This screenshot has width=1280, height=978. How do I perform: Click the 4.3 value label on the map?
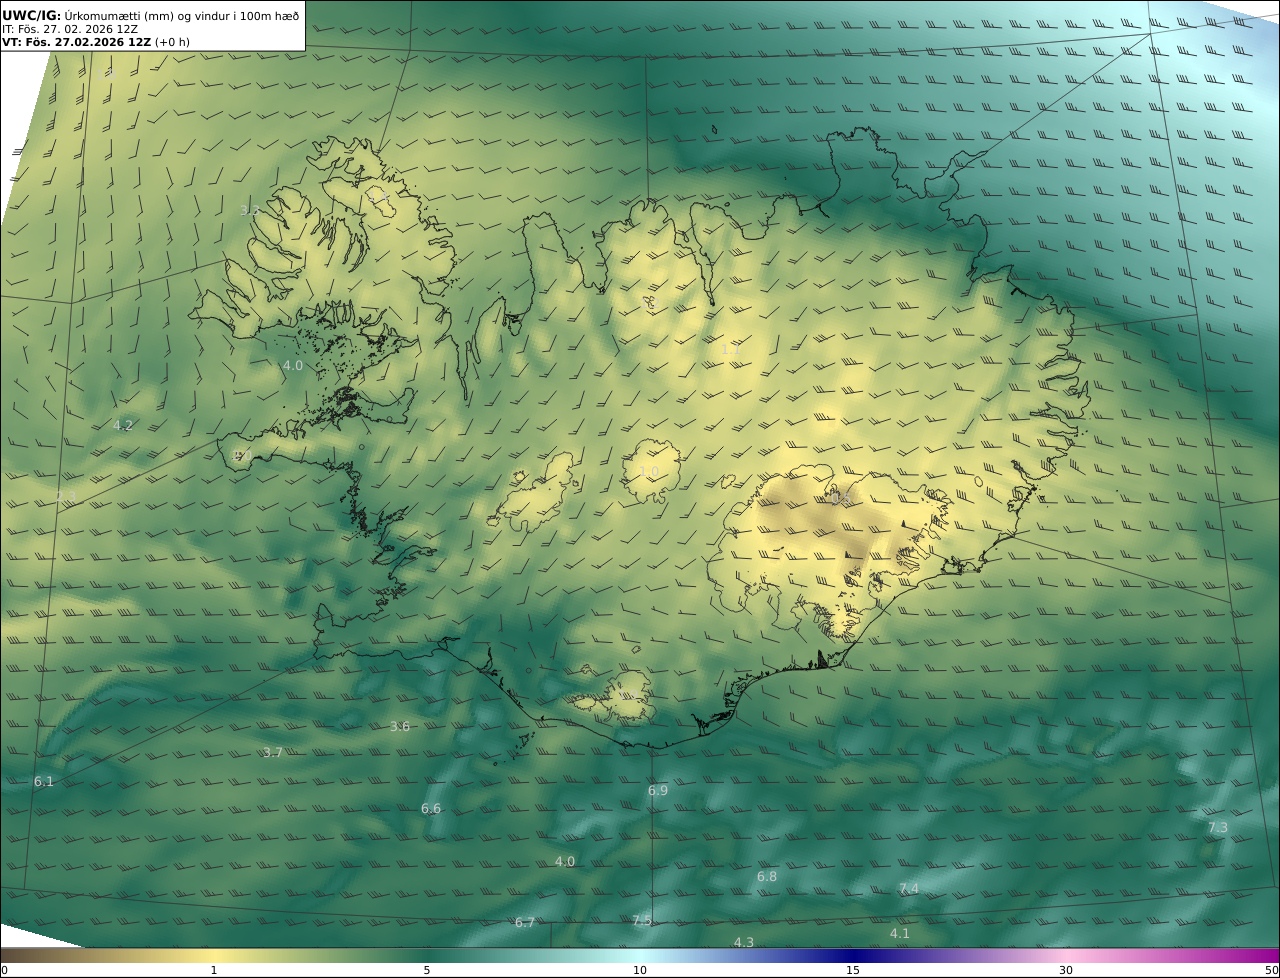(744, 942)
